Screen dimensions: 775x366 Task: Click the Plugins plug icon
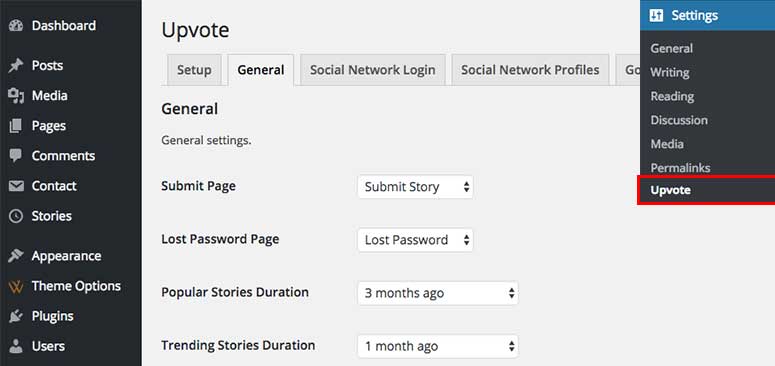(x=16, y=317)
